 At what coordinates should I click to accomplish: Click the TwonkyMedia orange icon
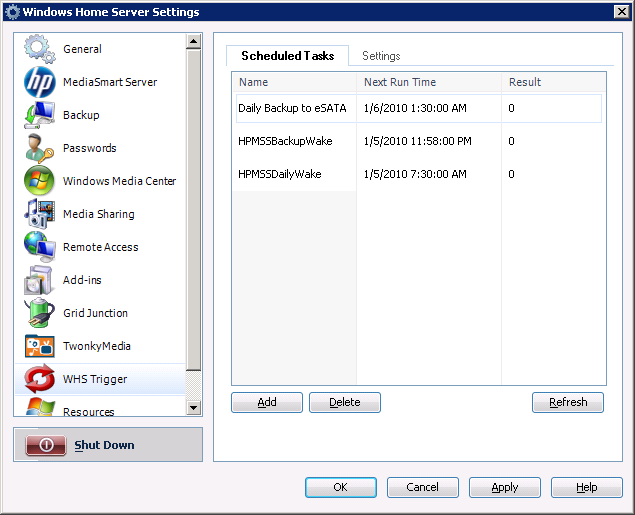39,346
